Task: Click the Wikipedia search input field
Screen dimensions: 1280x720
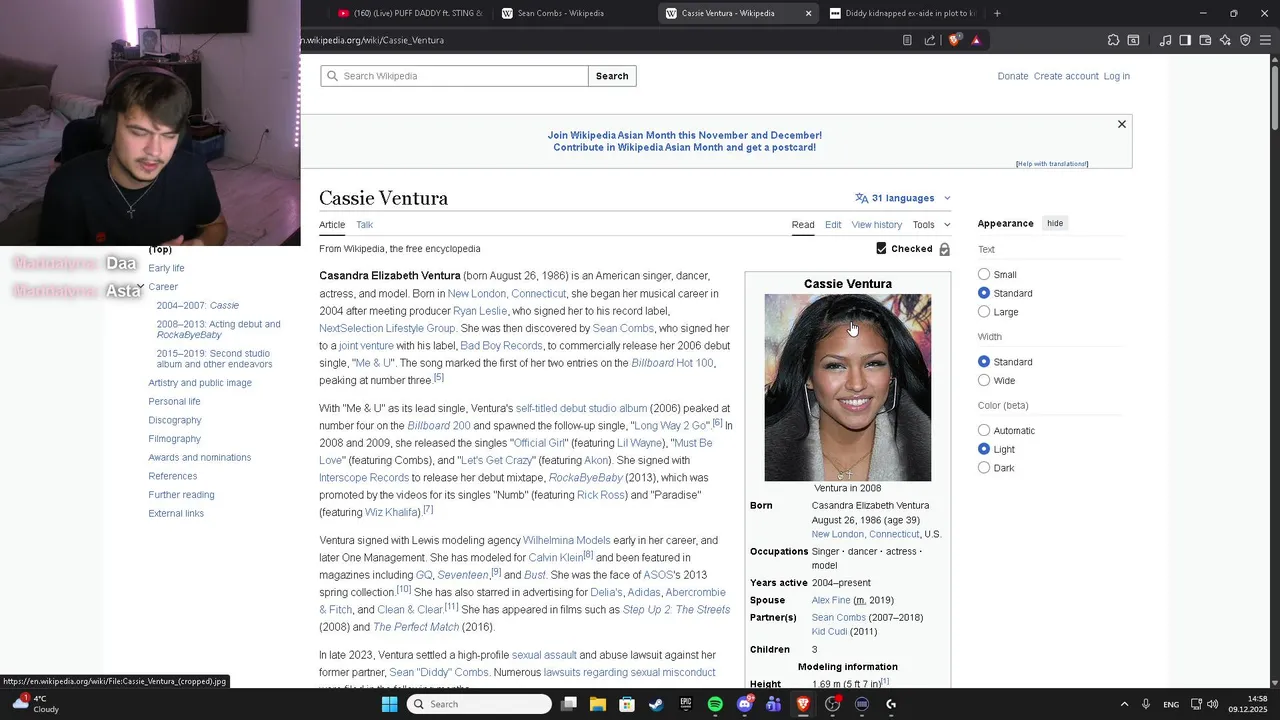Action: [454, 76]
